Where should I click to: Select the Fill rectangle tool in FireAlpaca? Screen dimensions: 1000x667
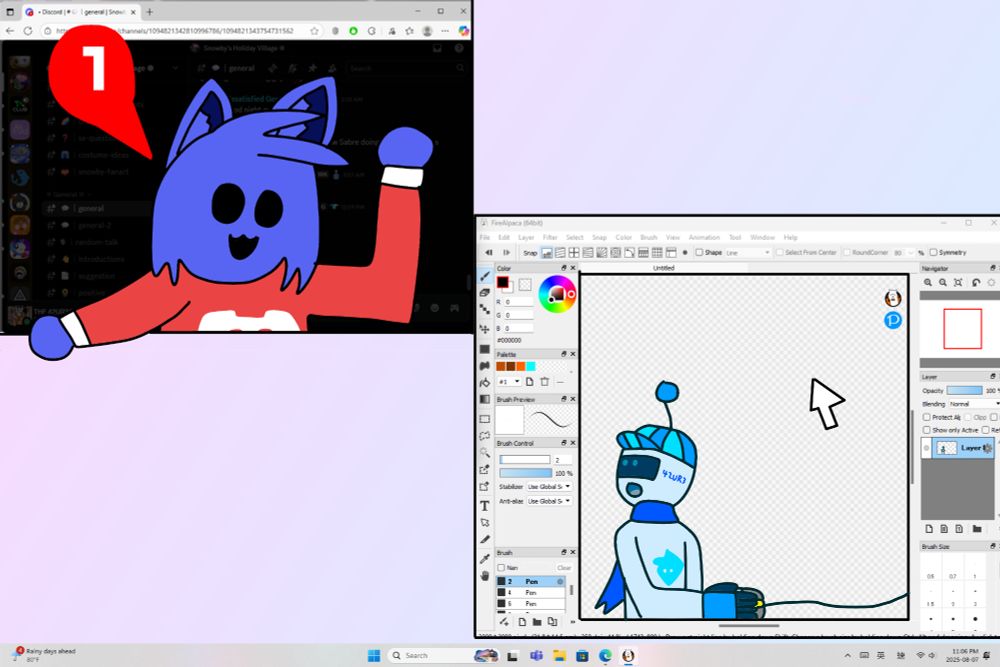tap(485, 349)
